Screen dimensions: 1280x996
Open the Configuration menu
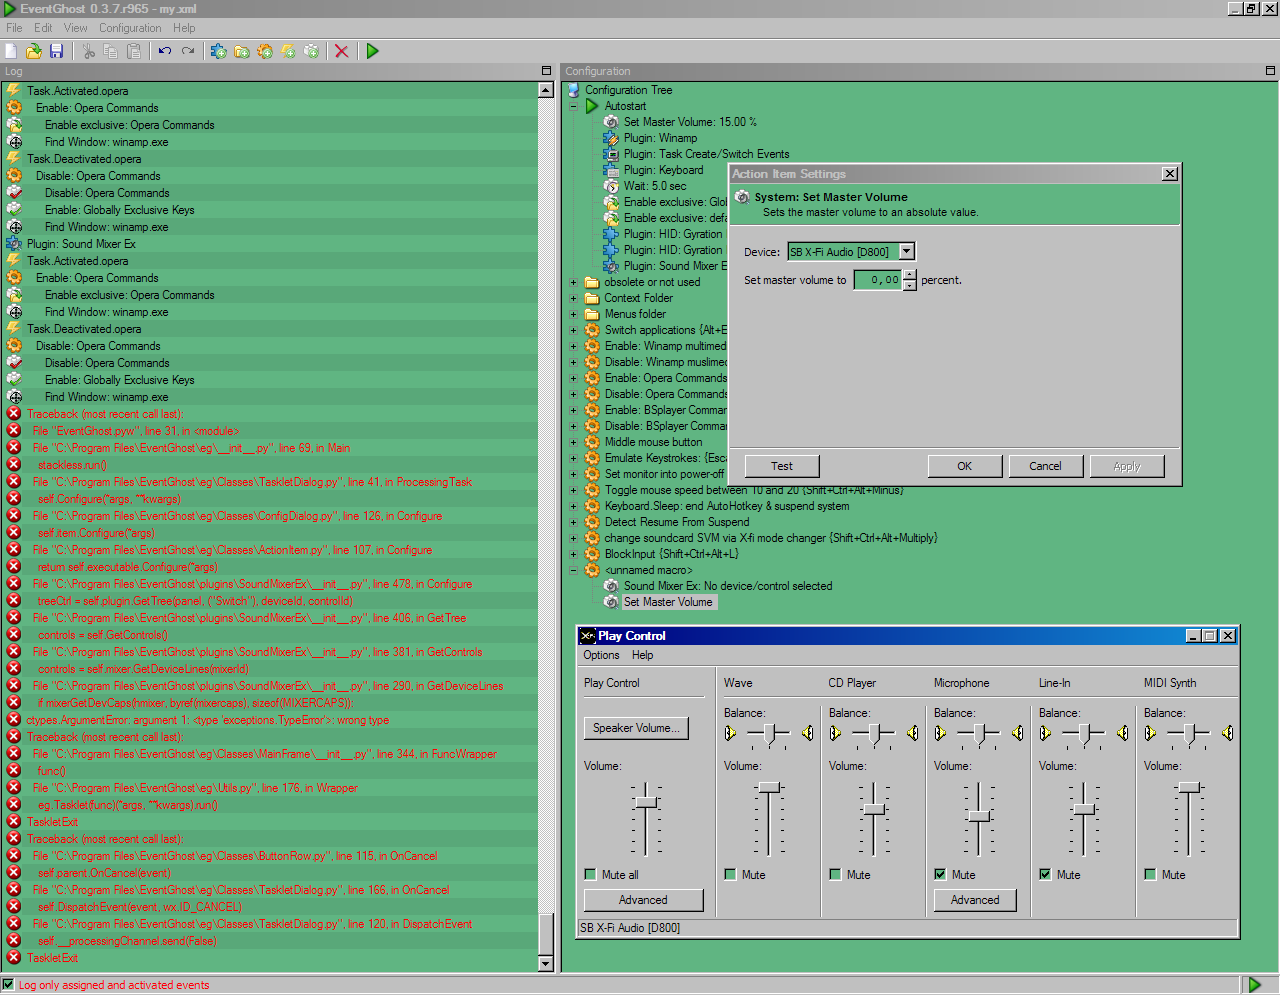click(x=130, y=28)
